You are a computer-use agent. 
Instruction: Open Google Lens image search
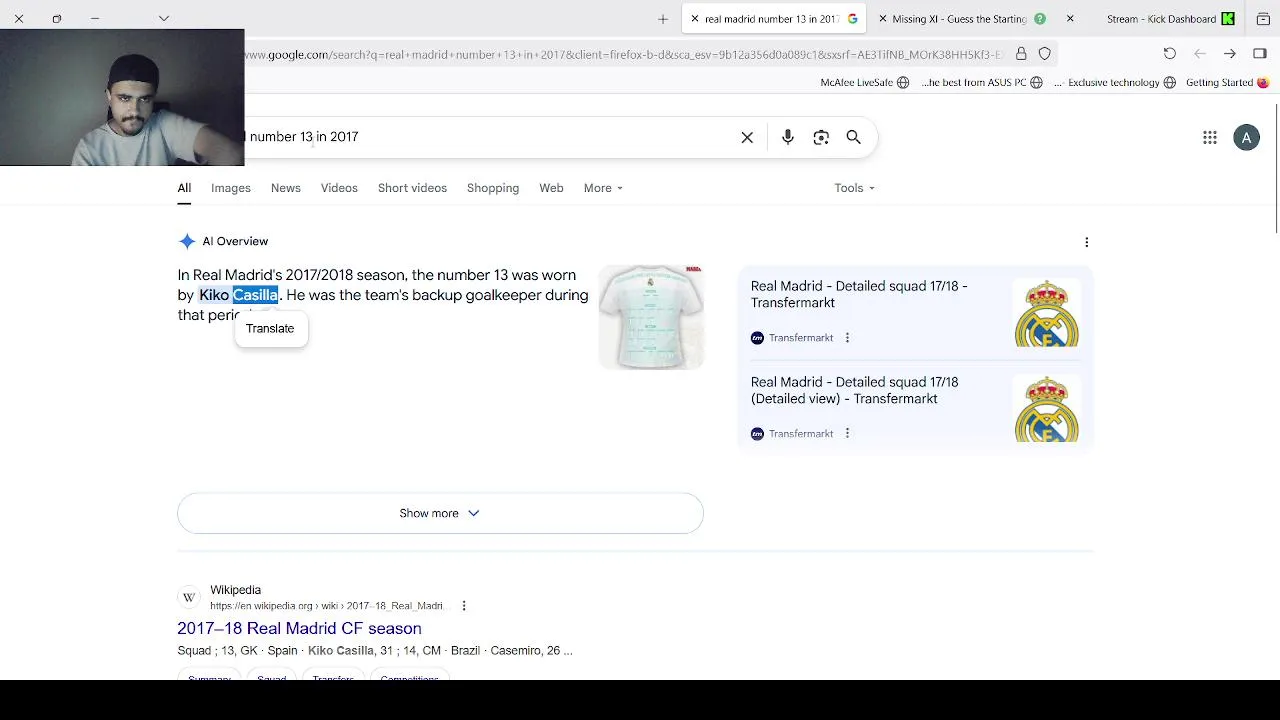(821, 137)
